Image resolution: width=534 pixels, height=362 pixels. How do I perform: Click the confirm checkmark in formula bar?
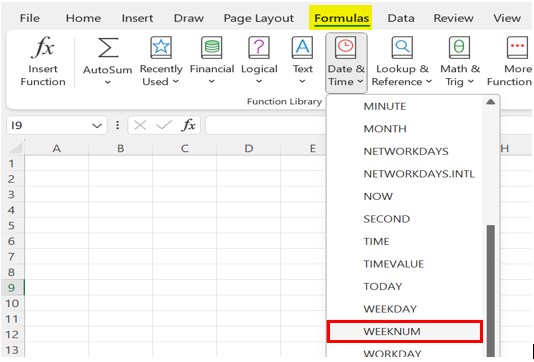click(164, 126)
